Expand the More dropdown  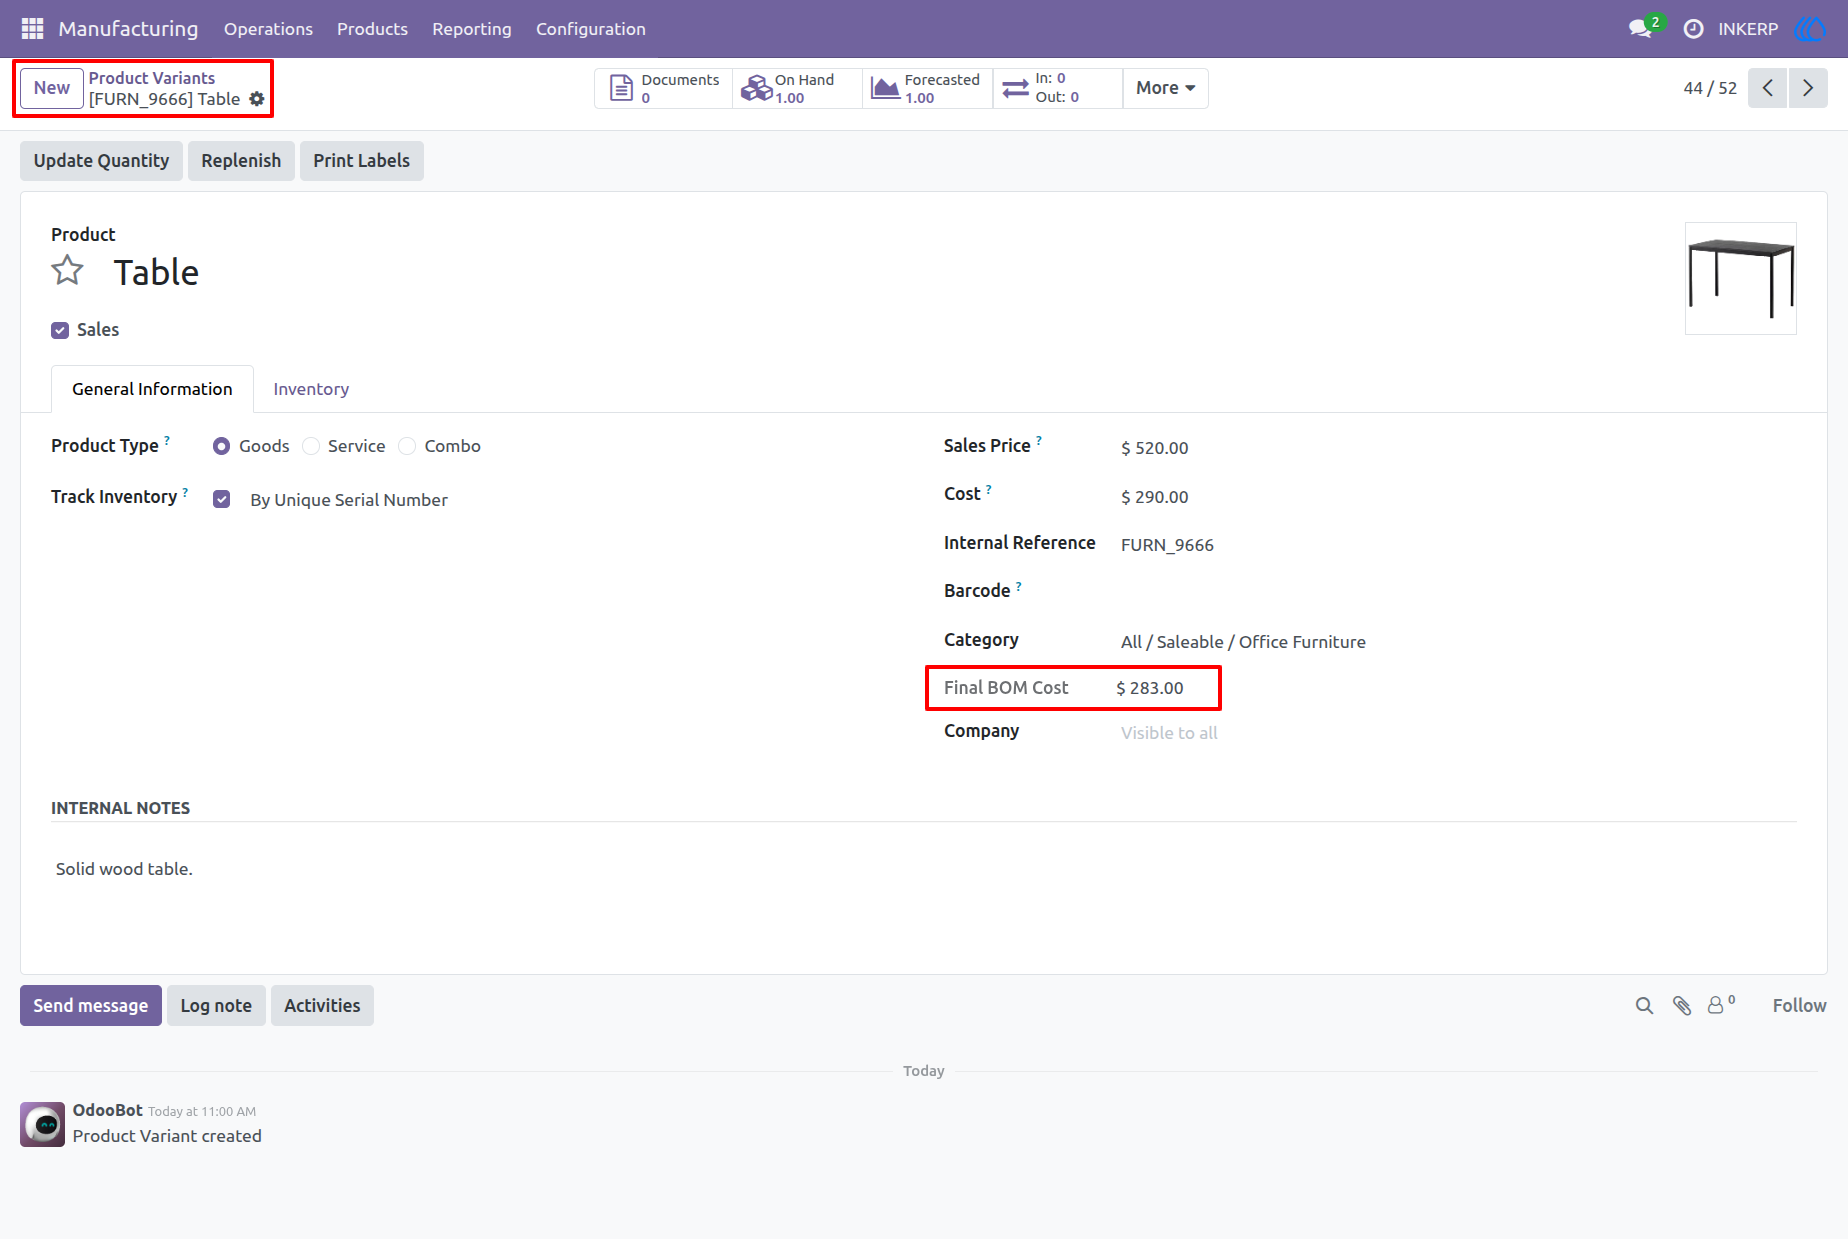click(1165, 88)
